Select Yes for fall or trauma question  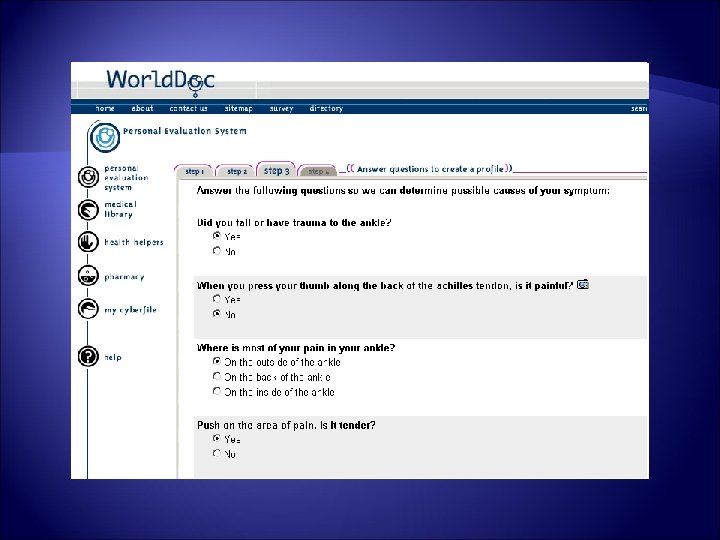coord(217,236)
